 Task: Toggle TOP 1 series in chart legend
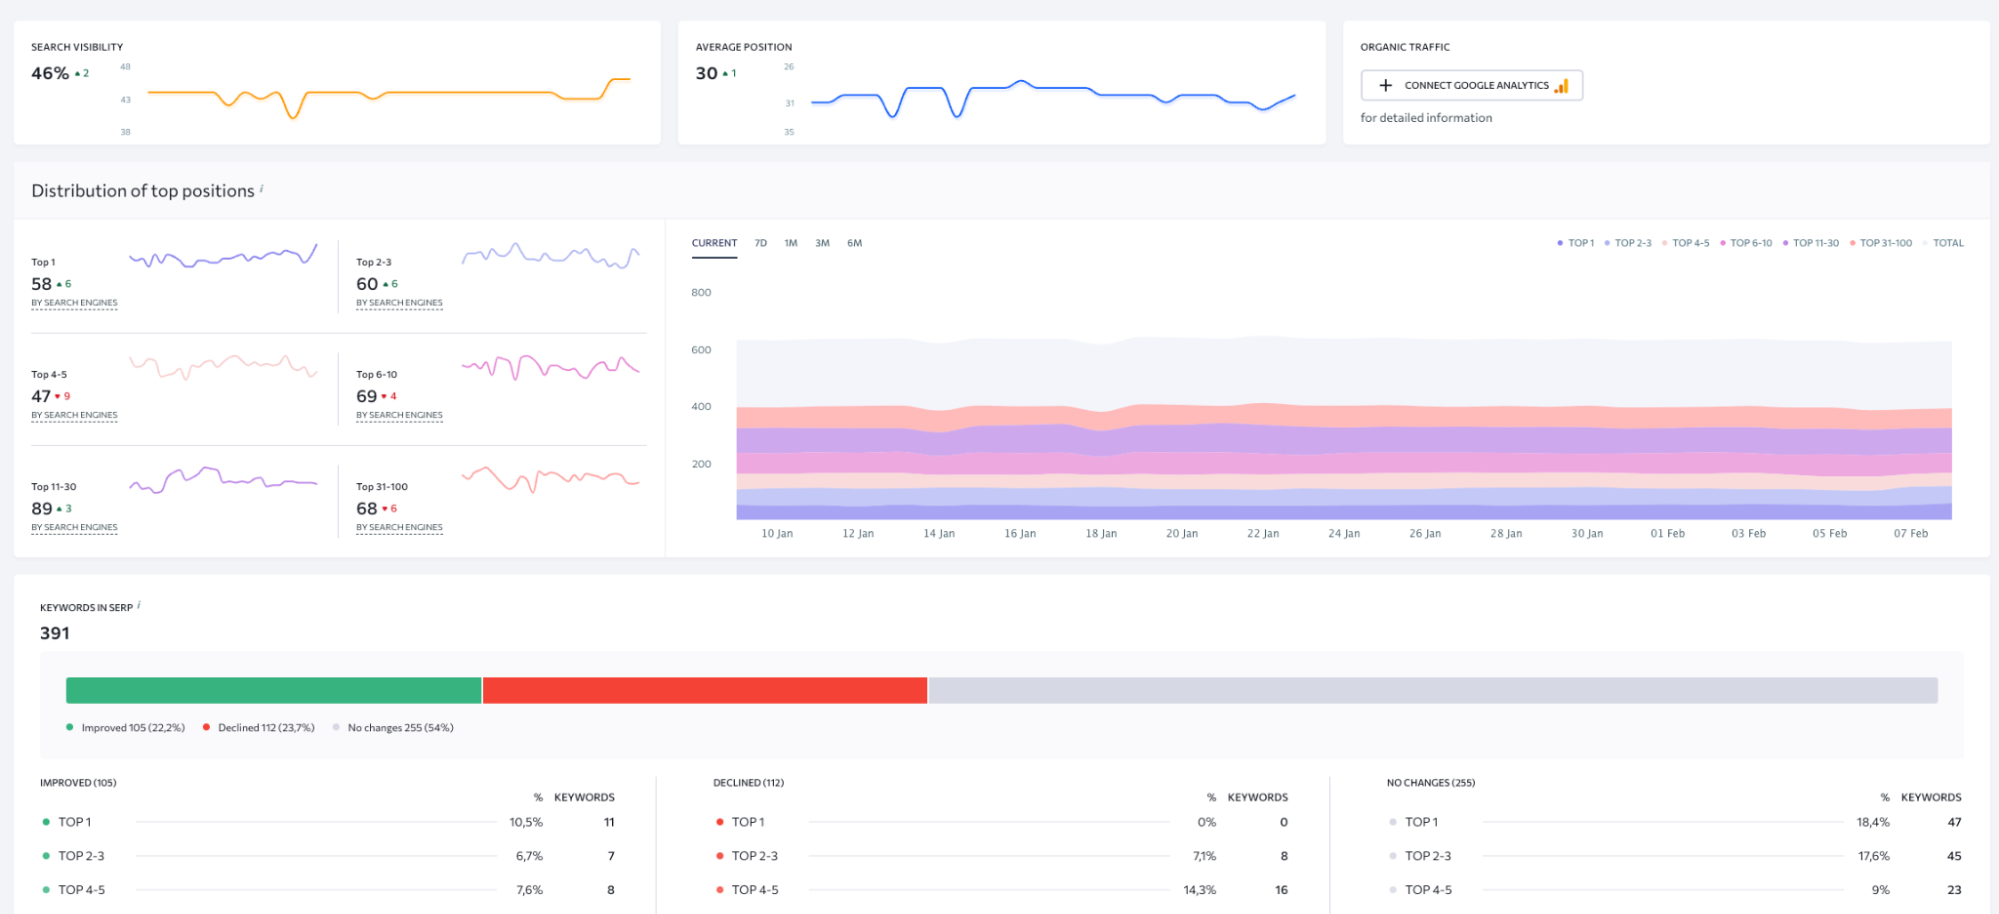pos(1576,243)
